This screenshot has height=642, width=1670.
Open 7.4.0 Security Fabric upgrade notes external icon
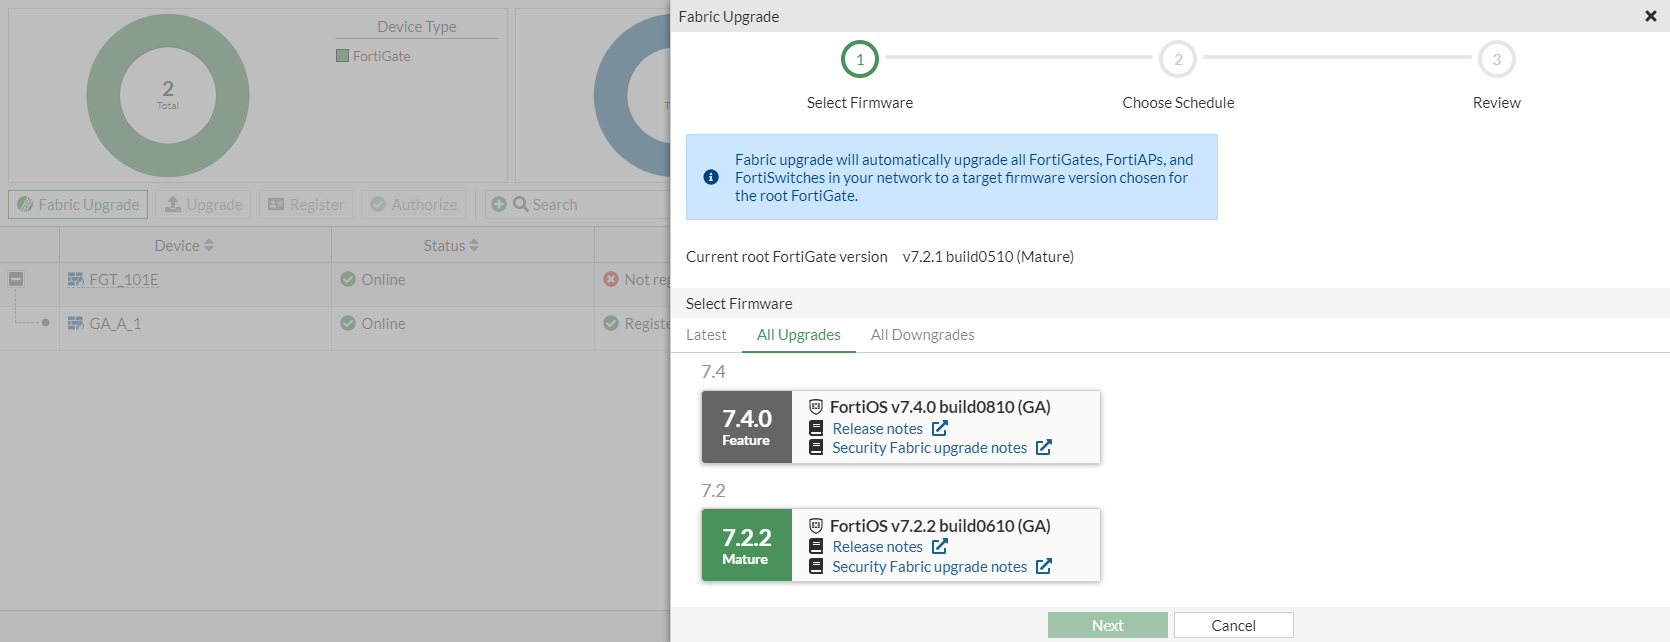pyautogui.click(x=1044, y=447)
